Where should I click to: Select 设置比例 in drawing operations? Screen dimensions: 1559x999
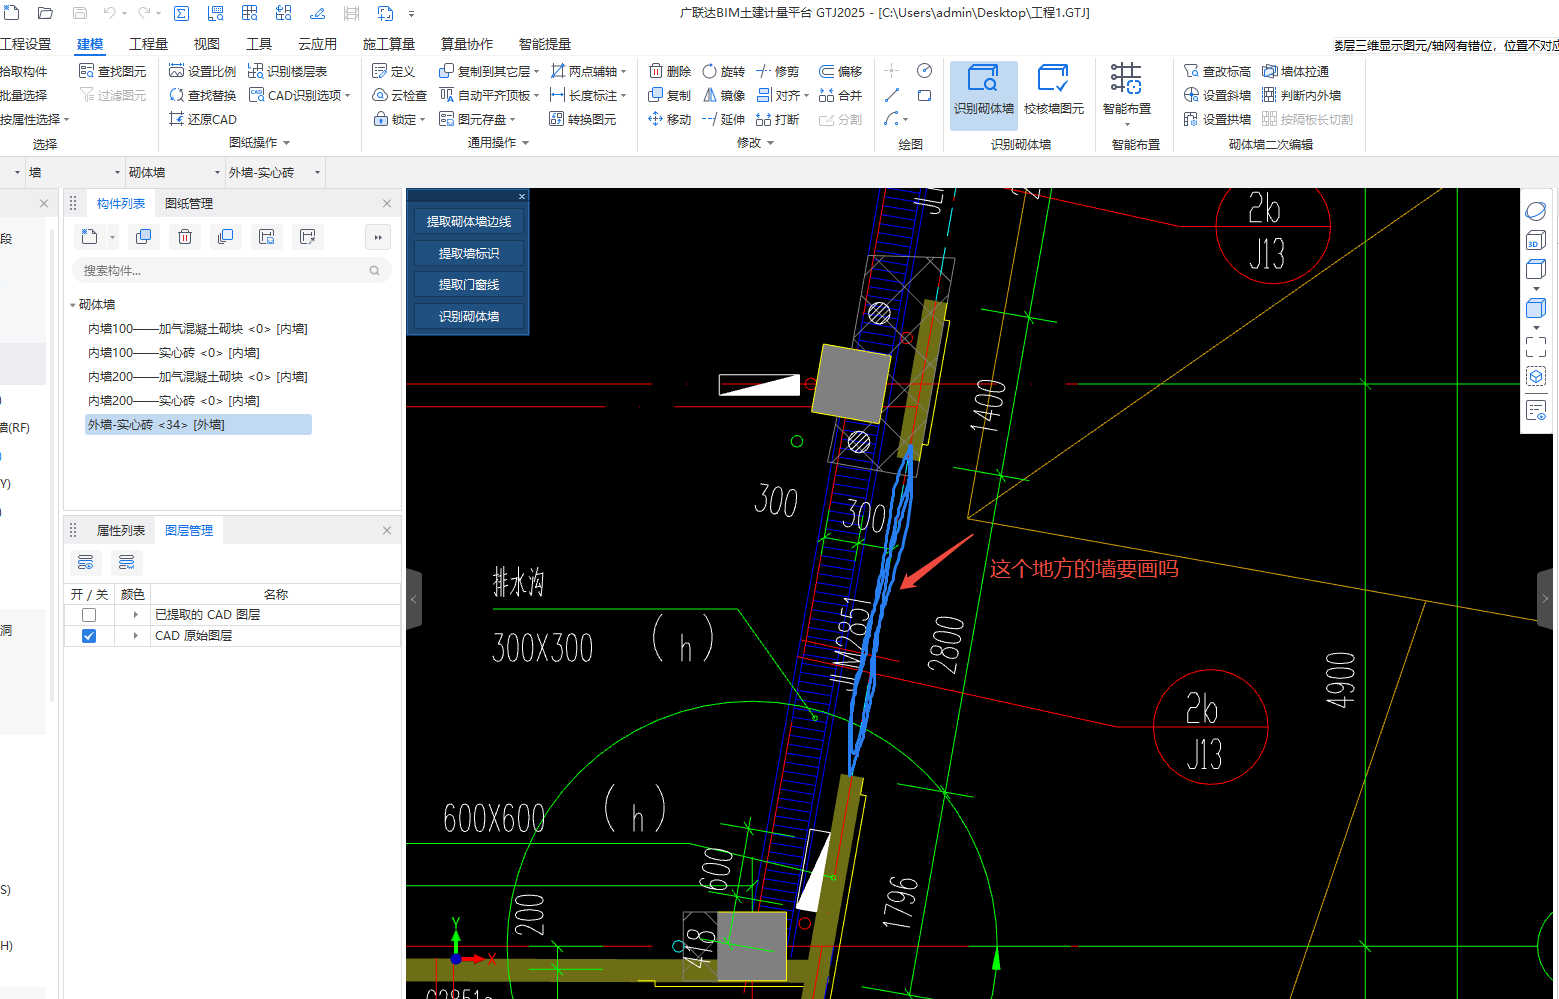[203, 71]
